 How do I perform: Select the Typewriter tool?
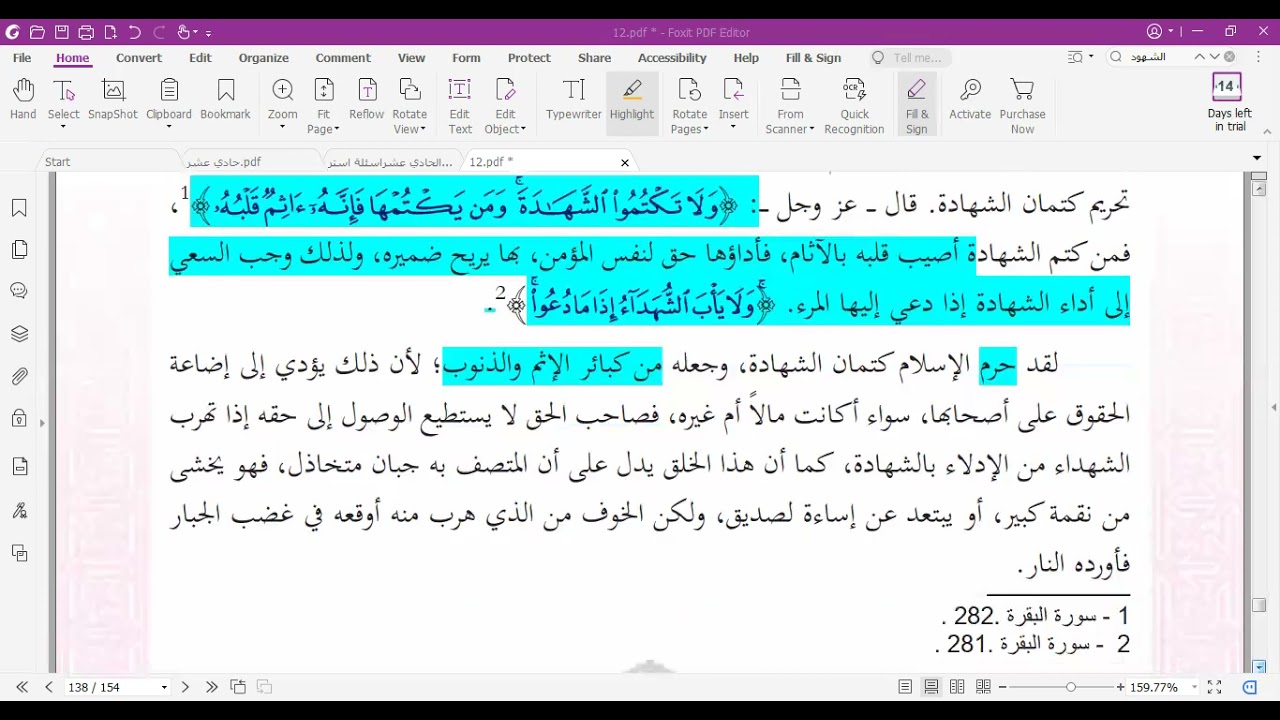pyautogui.click(x=574, y=101)
